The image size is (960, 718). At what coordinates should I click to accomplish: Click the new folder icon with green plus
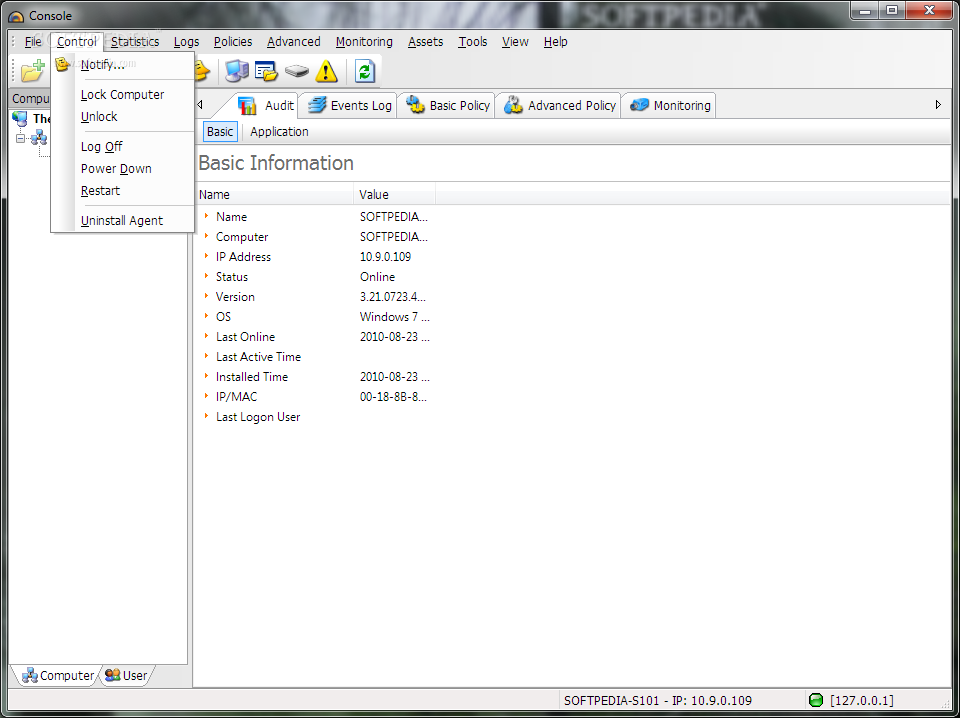point(32,71)
